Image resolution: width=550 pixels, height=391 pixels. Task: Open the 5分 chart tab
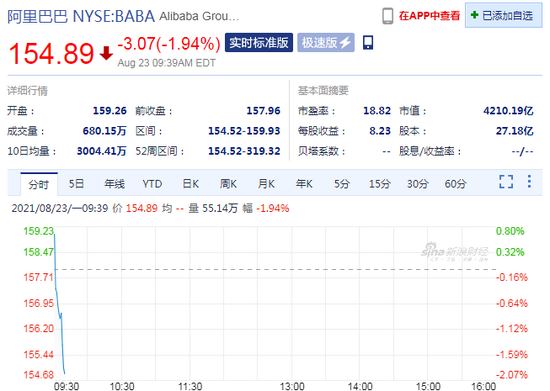click(x=342, y=184)
